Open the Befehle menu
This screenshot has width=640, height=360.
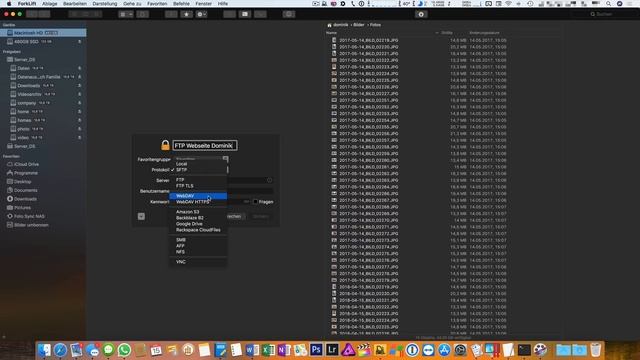point(181,4)
